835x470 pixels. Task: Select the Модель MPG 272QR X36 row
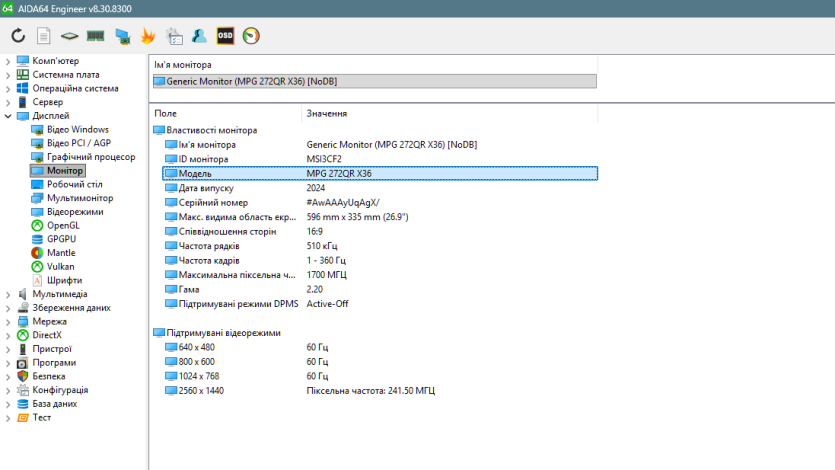380,174
